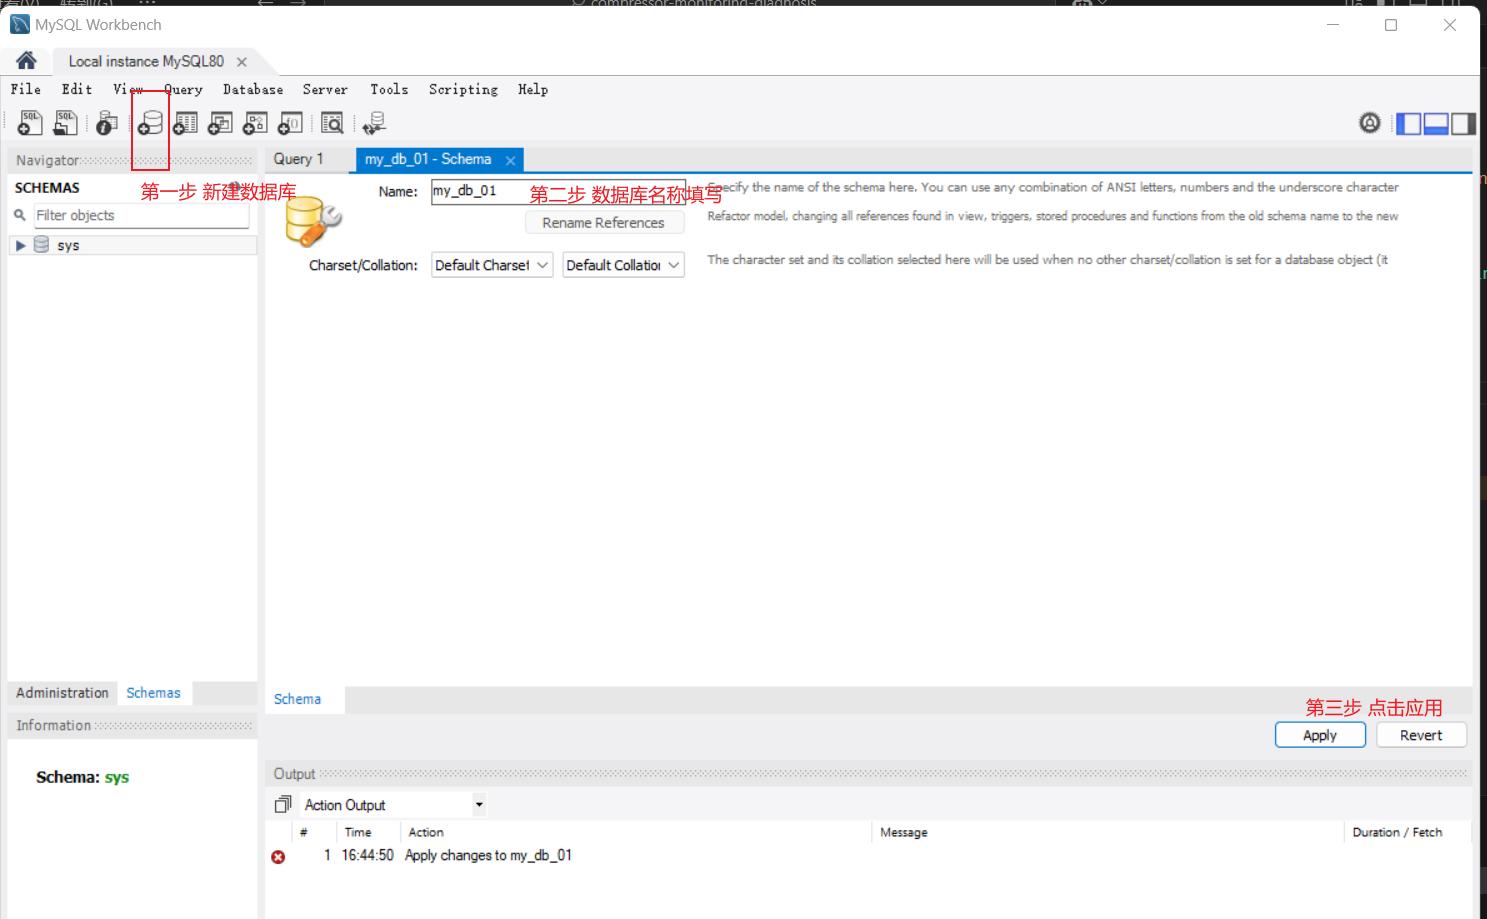Viewport: 1487px width, 919px height.
Task: Go to the Workbench home screen
Action: point(26,61)
